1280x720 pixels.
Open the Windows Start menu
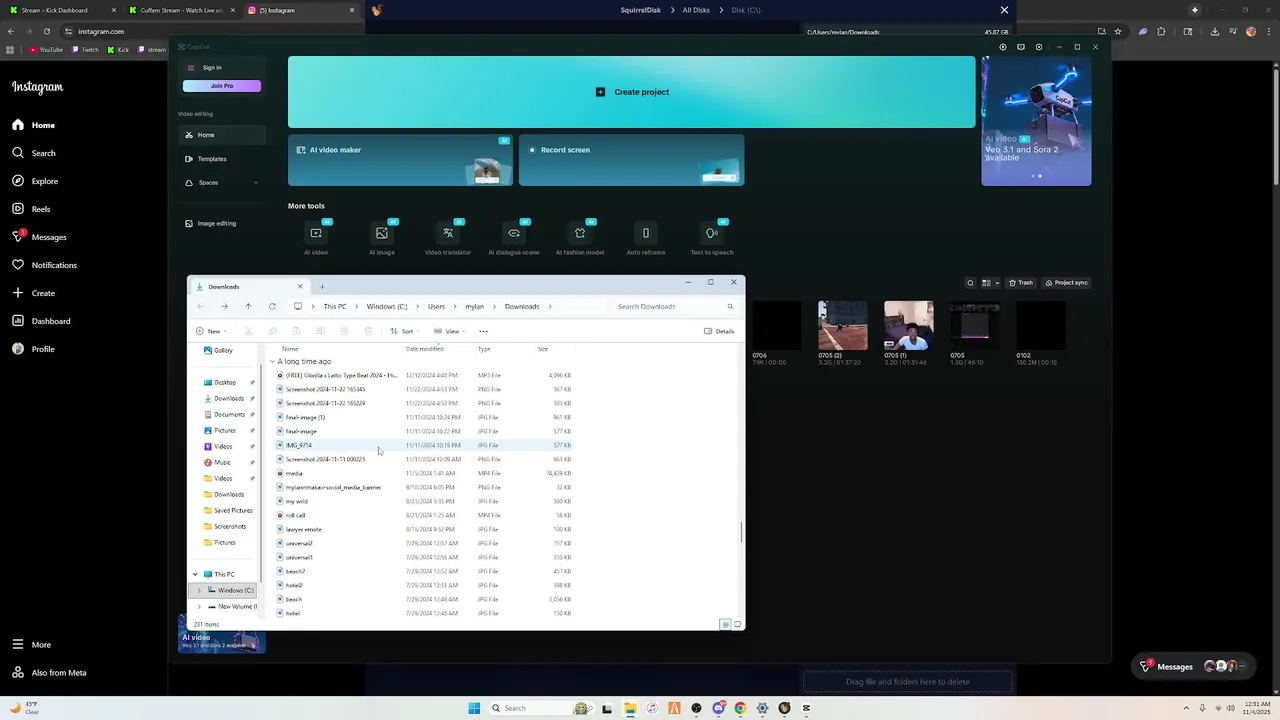point(474,708)
